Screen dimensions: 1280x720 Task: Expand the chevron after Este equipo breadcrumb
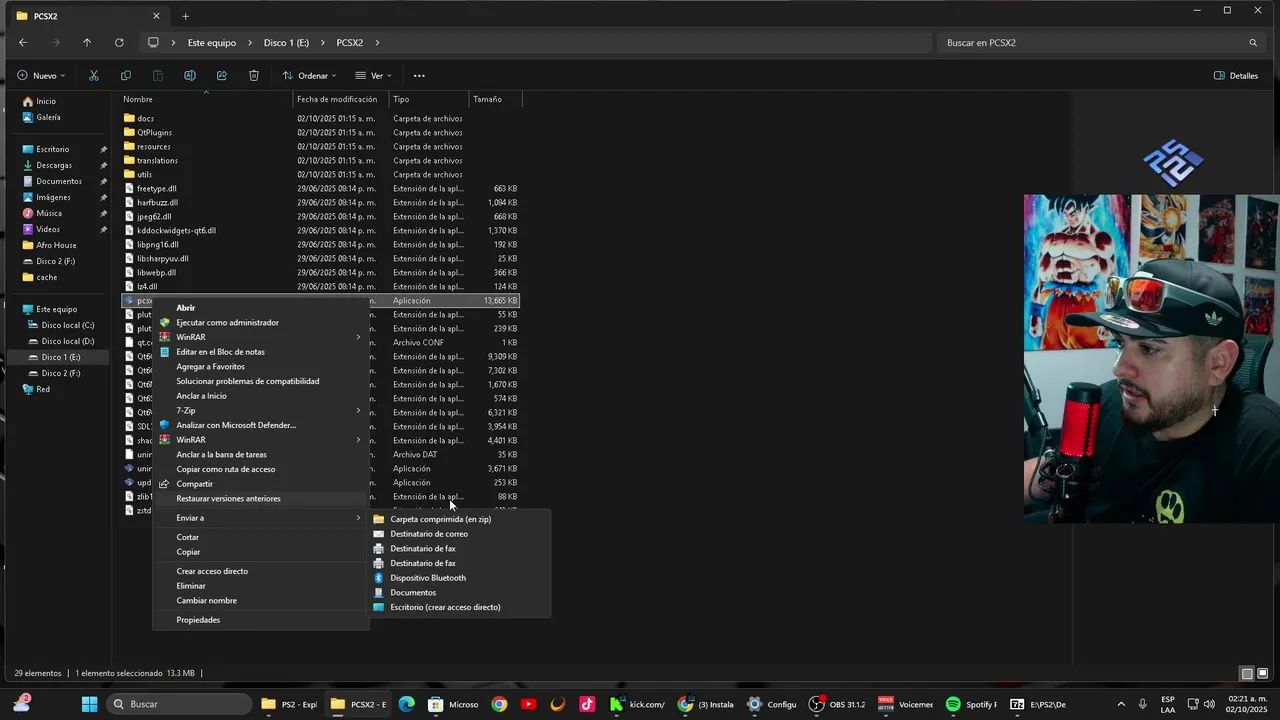[x=249, y=43]
